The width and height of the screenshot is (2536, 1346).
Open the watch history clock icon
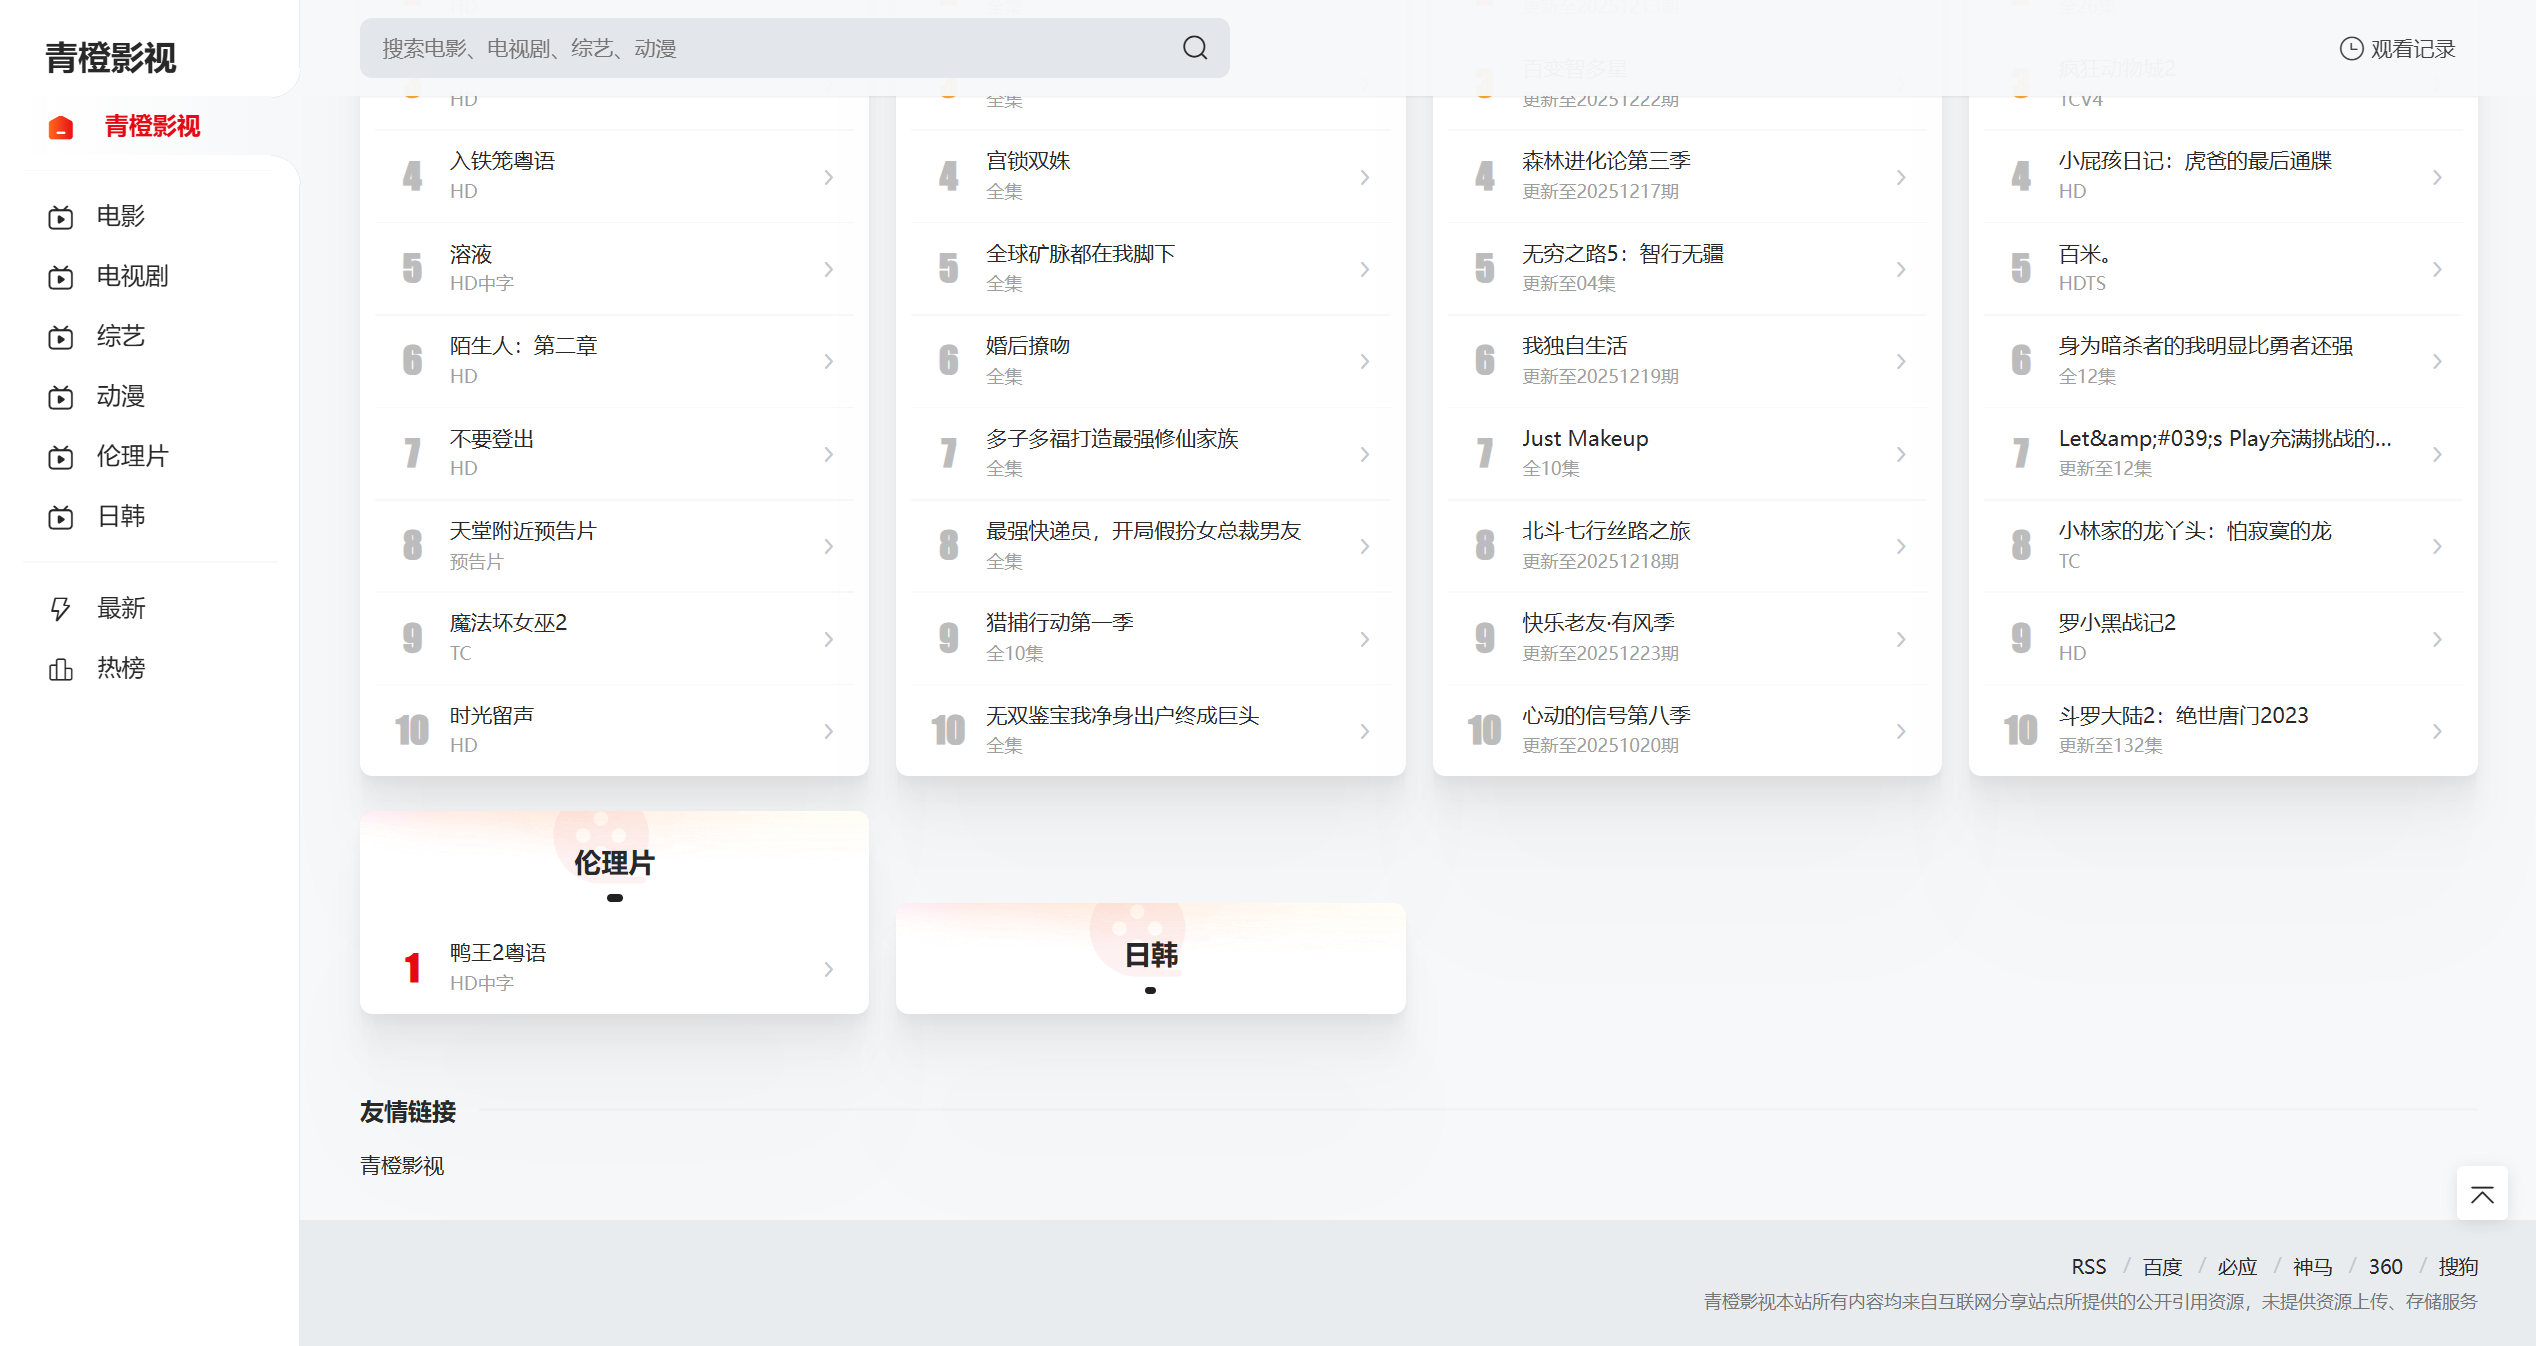(x=2351, y=48)
